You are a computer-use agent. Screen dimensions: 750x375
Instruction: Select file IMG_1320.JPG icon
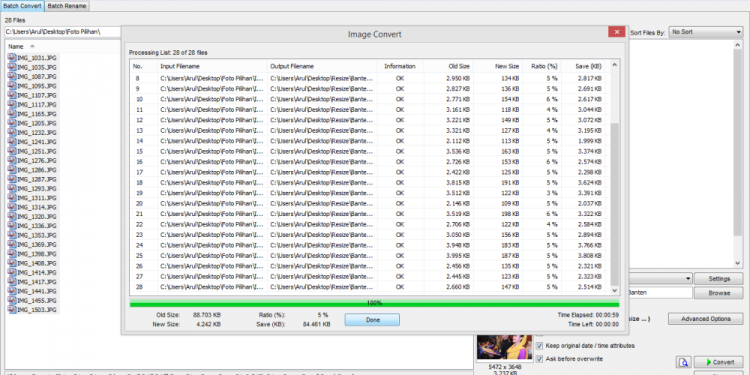point(12,216)
